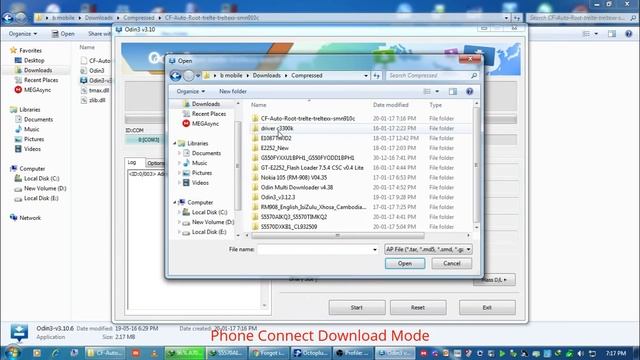Toggle the Explorer preview pane icon
Screen dimensions: 640x360
(x=612, y=34)
